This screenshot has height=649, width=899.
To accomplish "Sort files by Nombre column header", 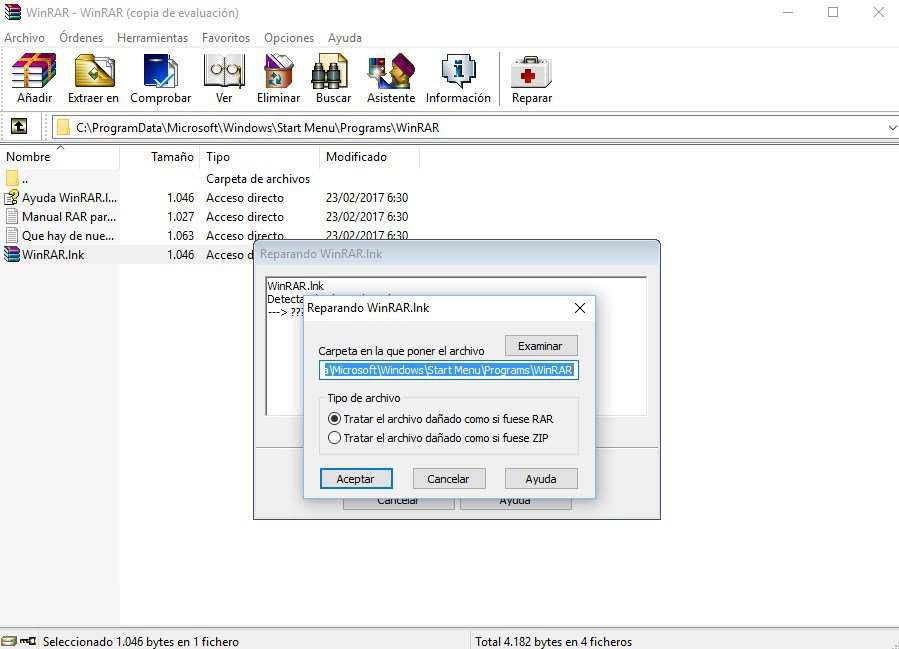I will pos(28,157).
